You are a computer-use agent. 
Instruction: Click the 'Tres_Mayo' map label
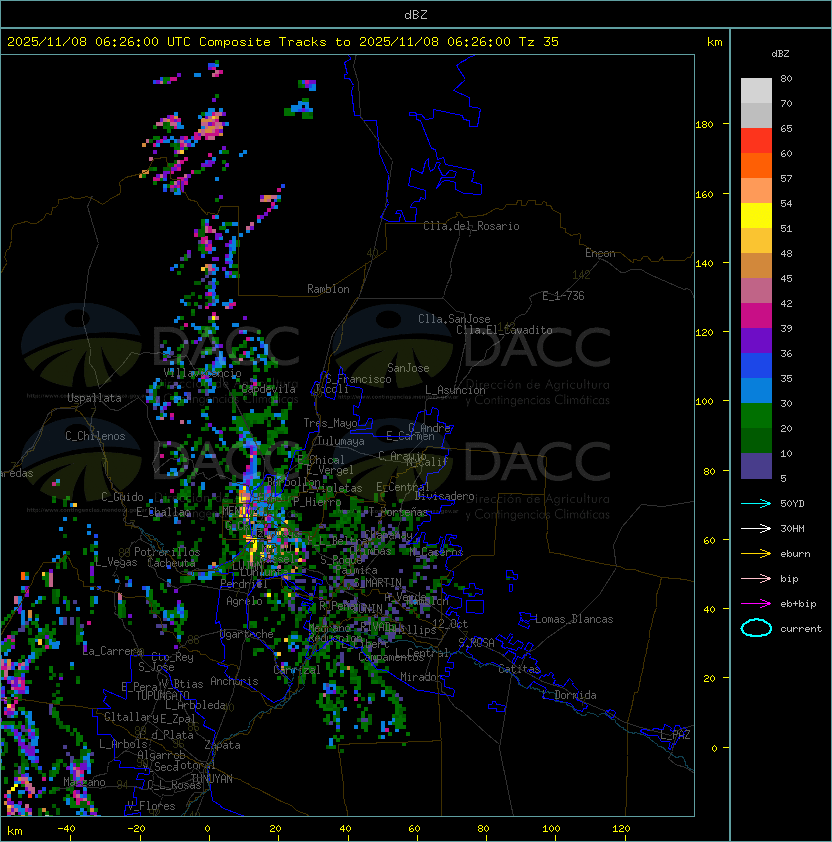330,423
